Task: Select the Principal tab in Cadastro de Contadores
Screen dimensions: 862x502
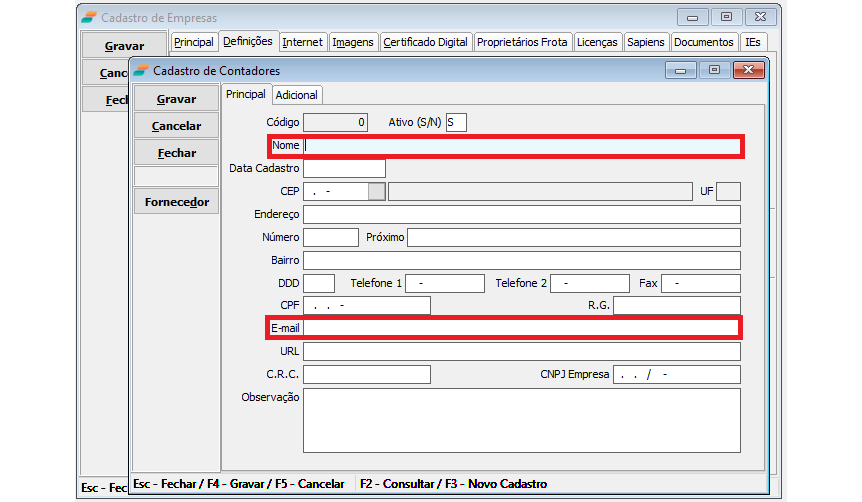Action: (246, 94)
